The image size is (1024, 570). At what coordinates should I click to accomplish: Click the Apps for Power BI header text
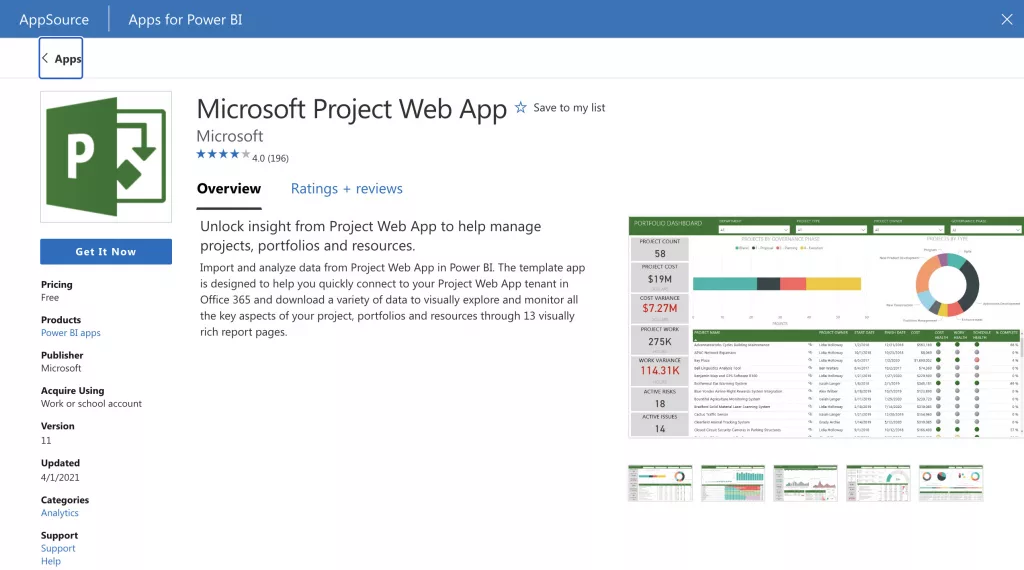(185, 20)
